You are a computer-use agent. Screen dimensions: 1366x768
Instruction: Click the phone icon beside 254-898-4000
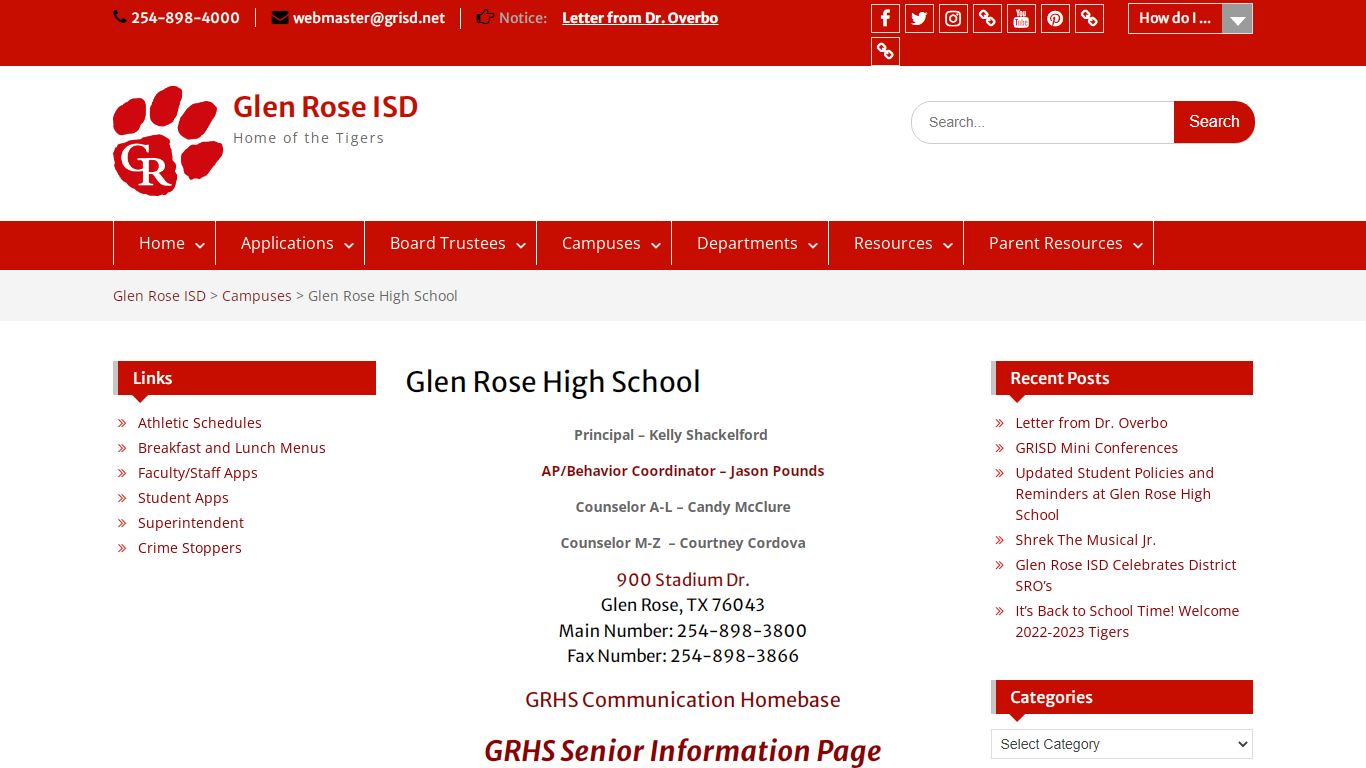(x=120, y=17)
